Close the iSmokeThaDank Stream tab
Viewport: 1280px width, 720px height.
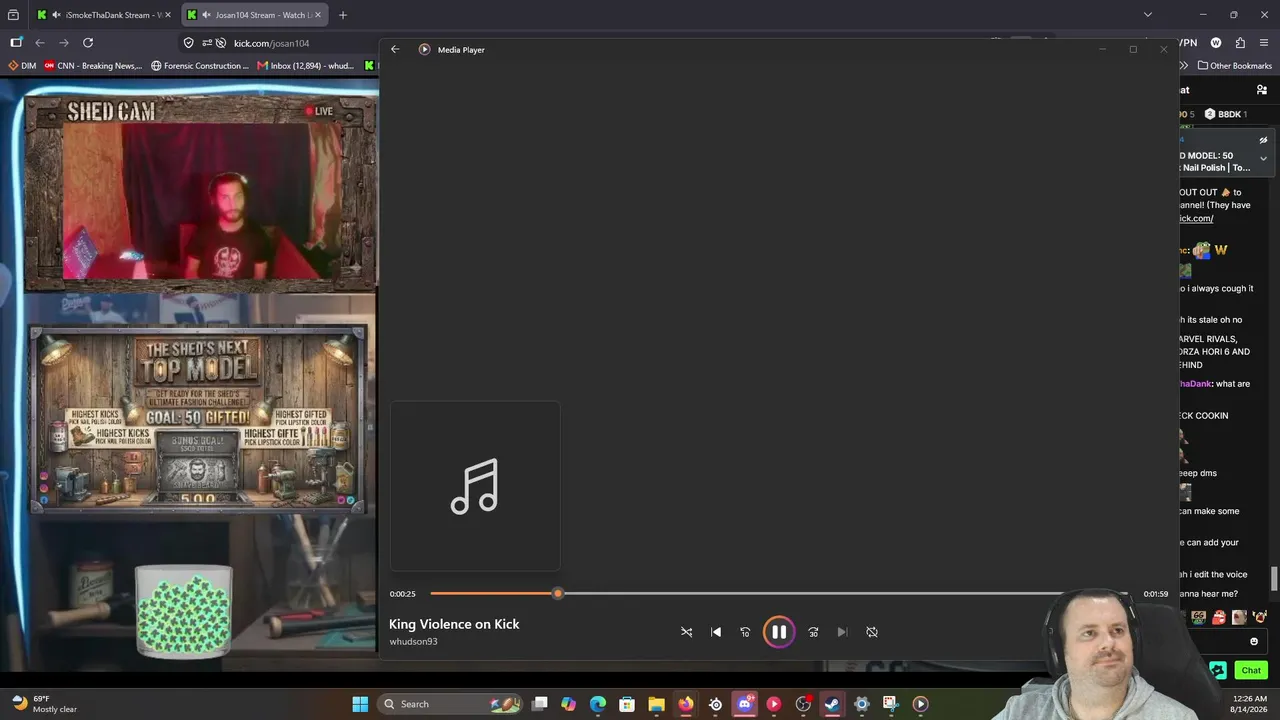[167, 15]
